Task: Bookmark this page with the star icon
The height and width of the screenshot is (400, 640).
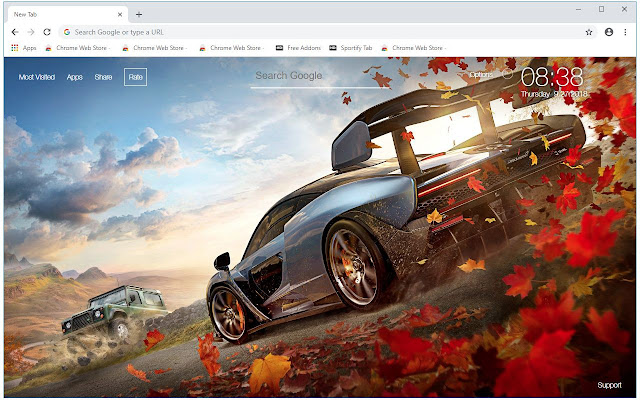Action: (x=589, y=32)
